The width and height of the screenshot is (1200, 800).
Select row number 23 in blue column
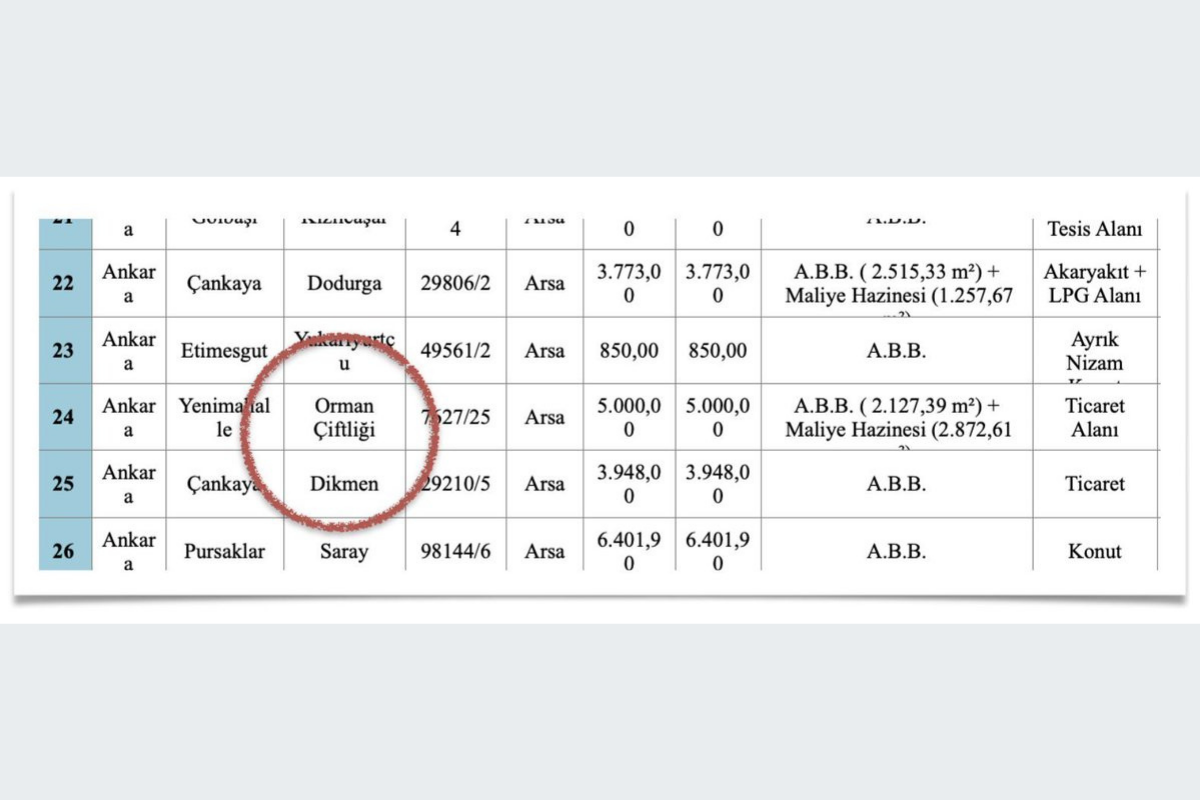coord(63,351)
